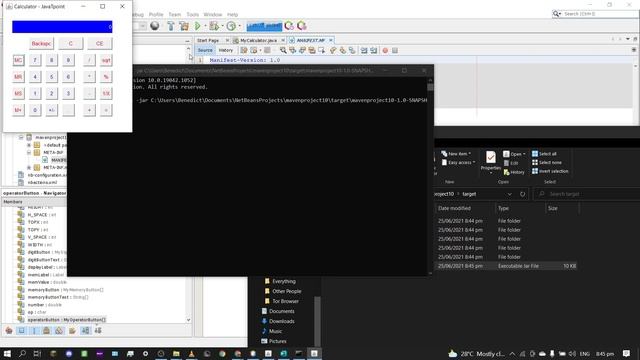Click the C clear button in Calculator

point(71,43)
